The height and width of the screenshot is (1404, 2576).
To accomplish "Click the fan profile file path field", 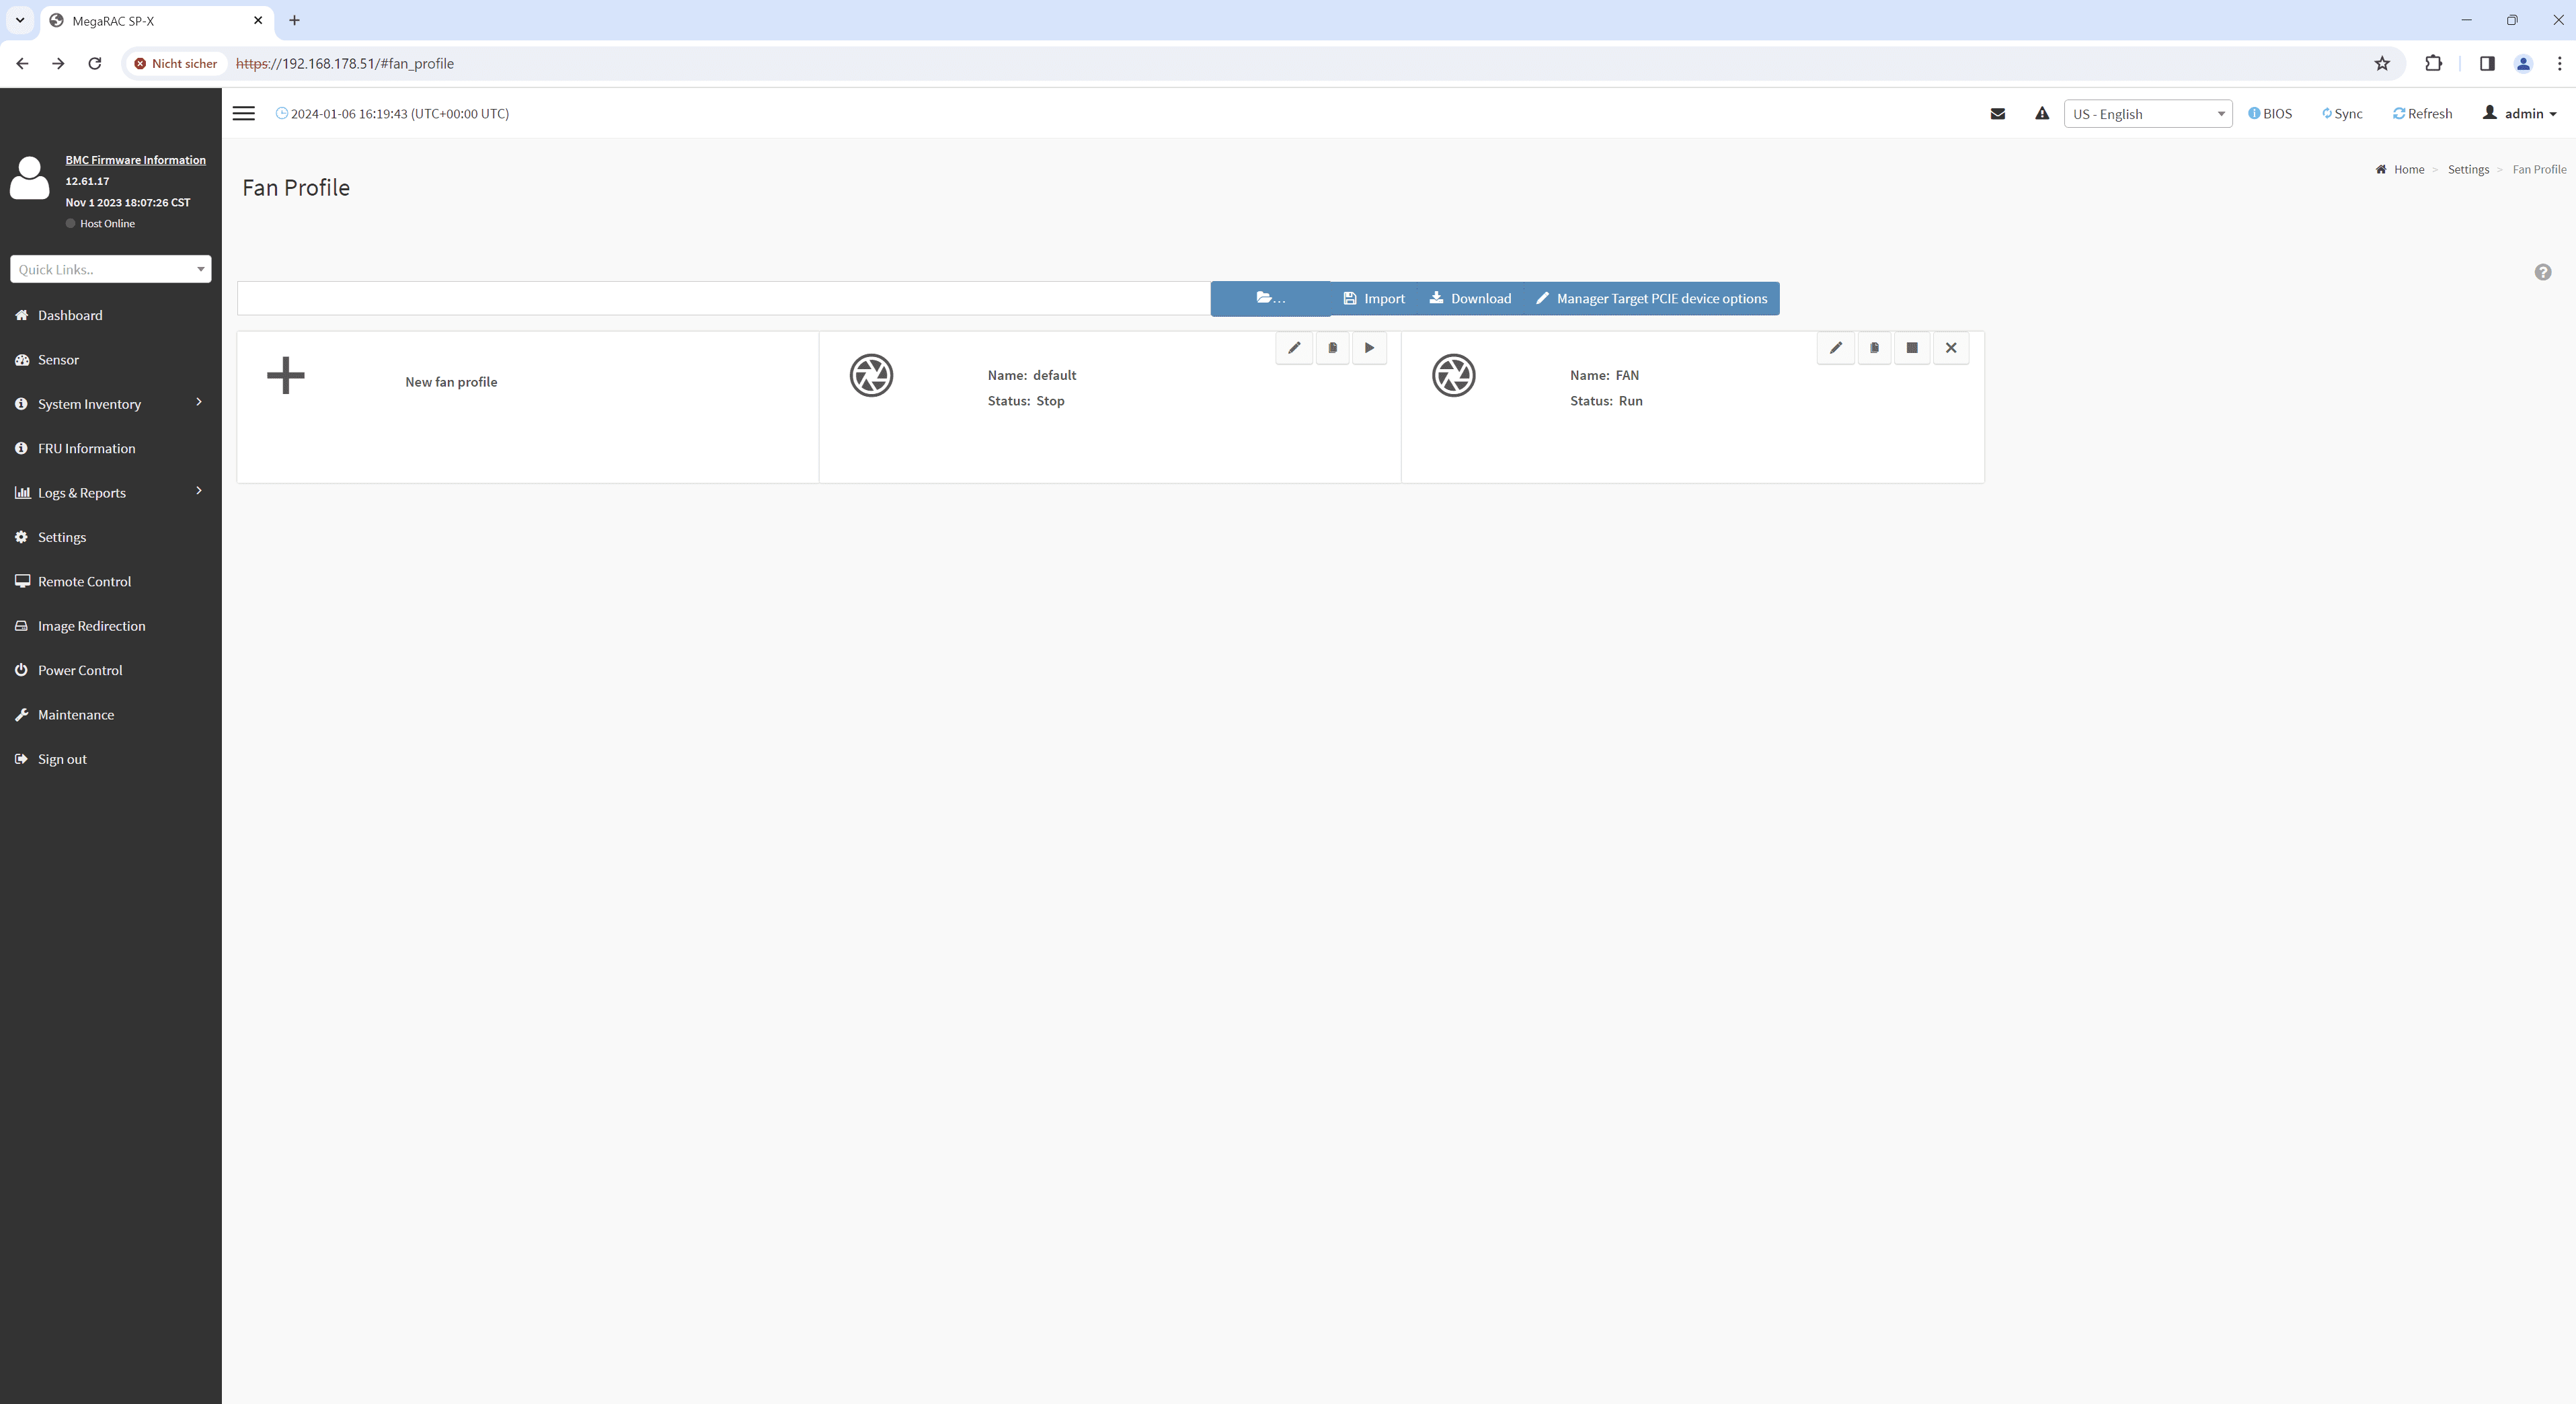I will [723, 299].
